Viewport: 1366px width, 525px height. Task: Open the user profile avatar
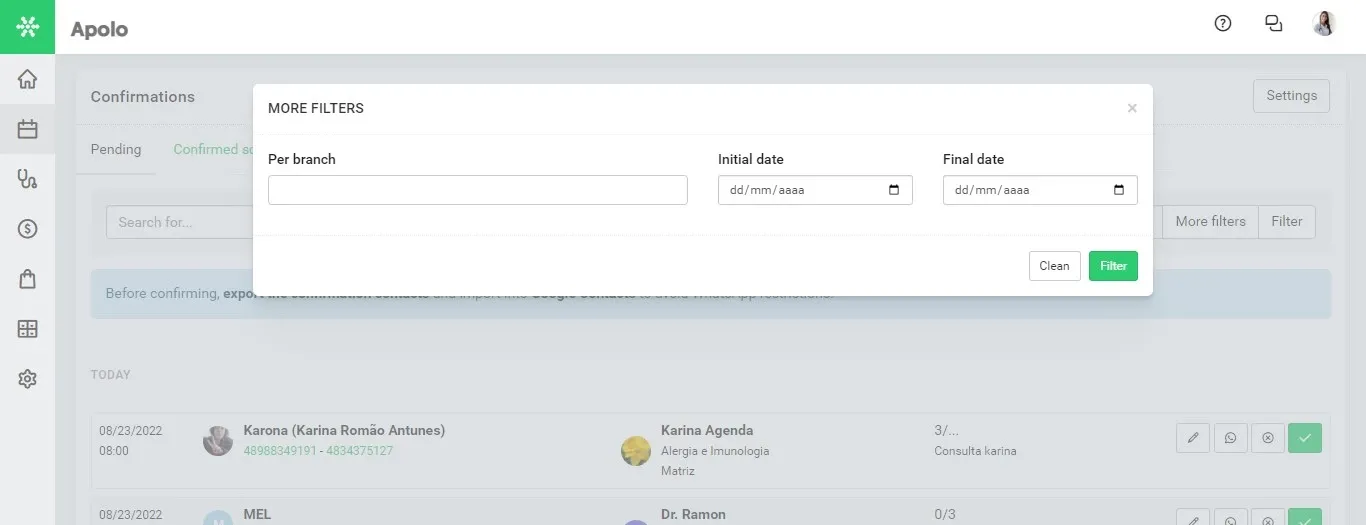[1324, 24]
